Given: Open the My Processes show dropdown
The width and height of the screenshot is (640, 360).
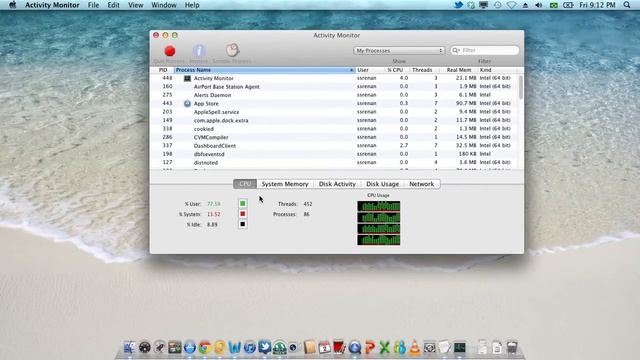Looking at the screenshot, I should pyautogui.click(x=399, y=51).
